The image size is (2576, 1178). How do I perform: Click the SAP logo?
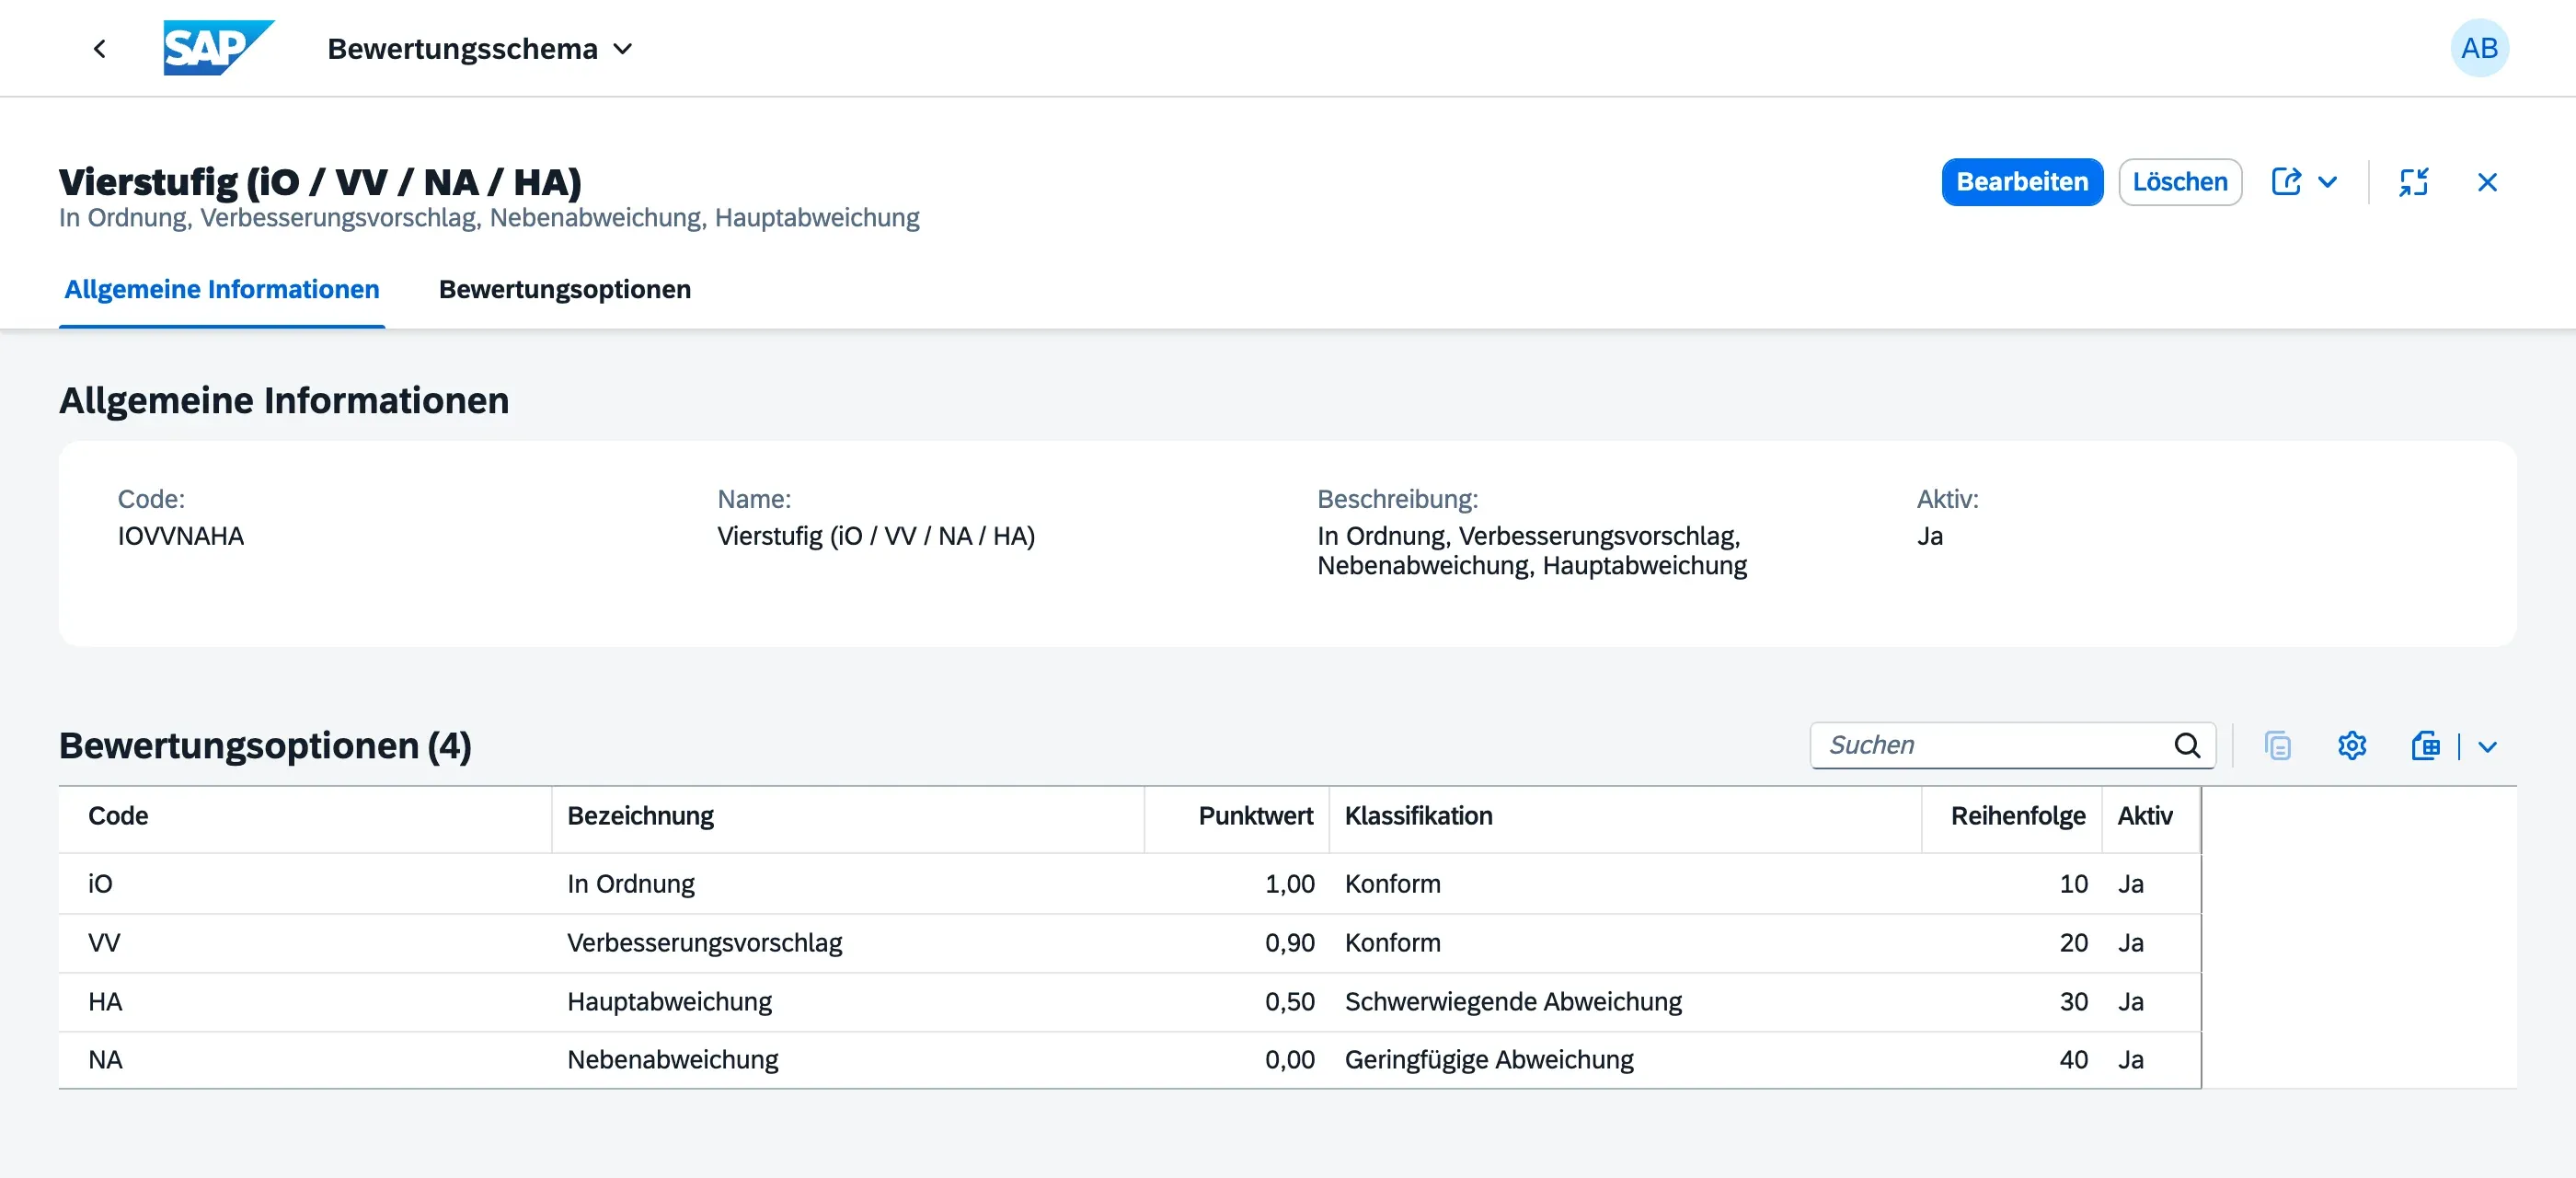click(x=219, y=48)
